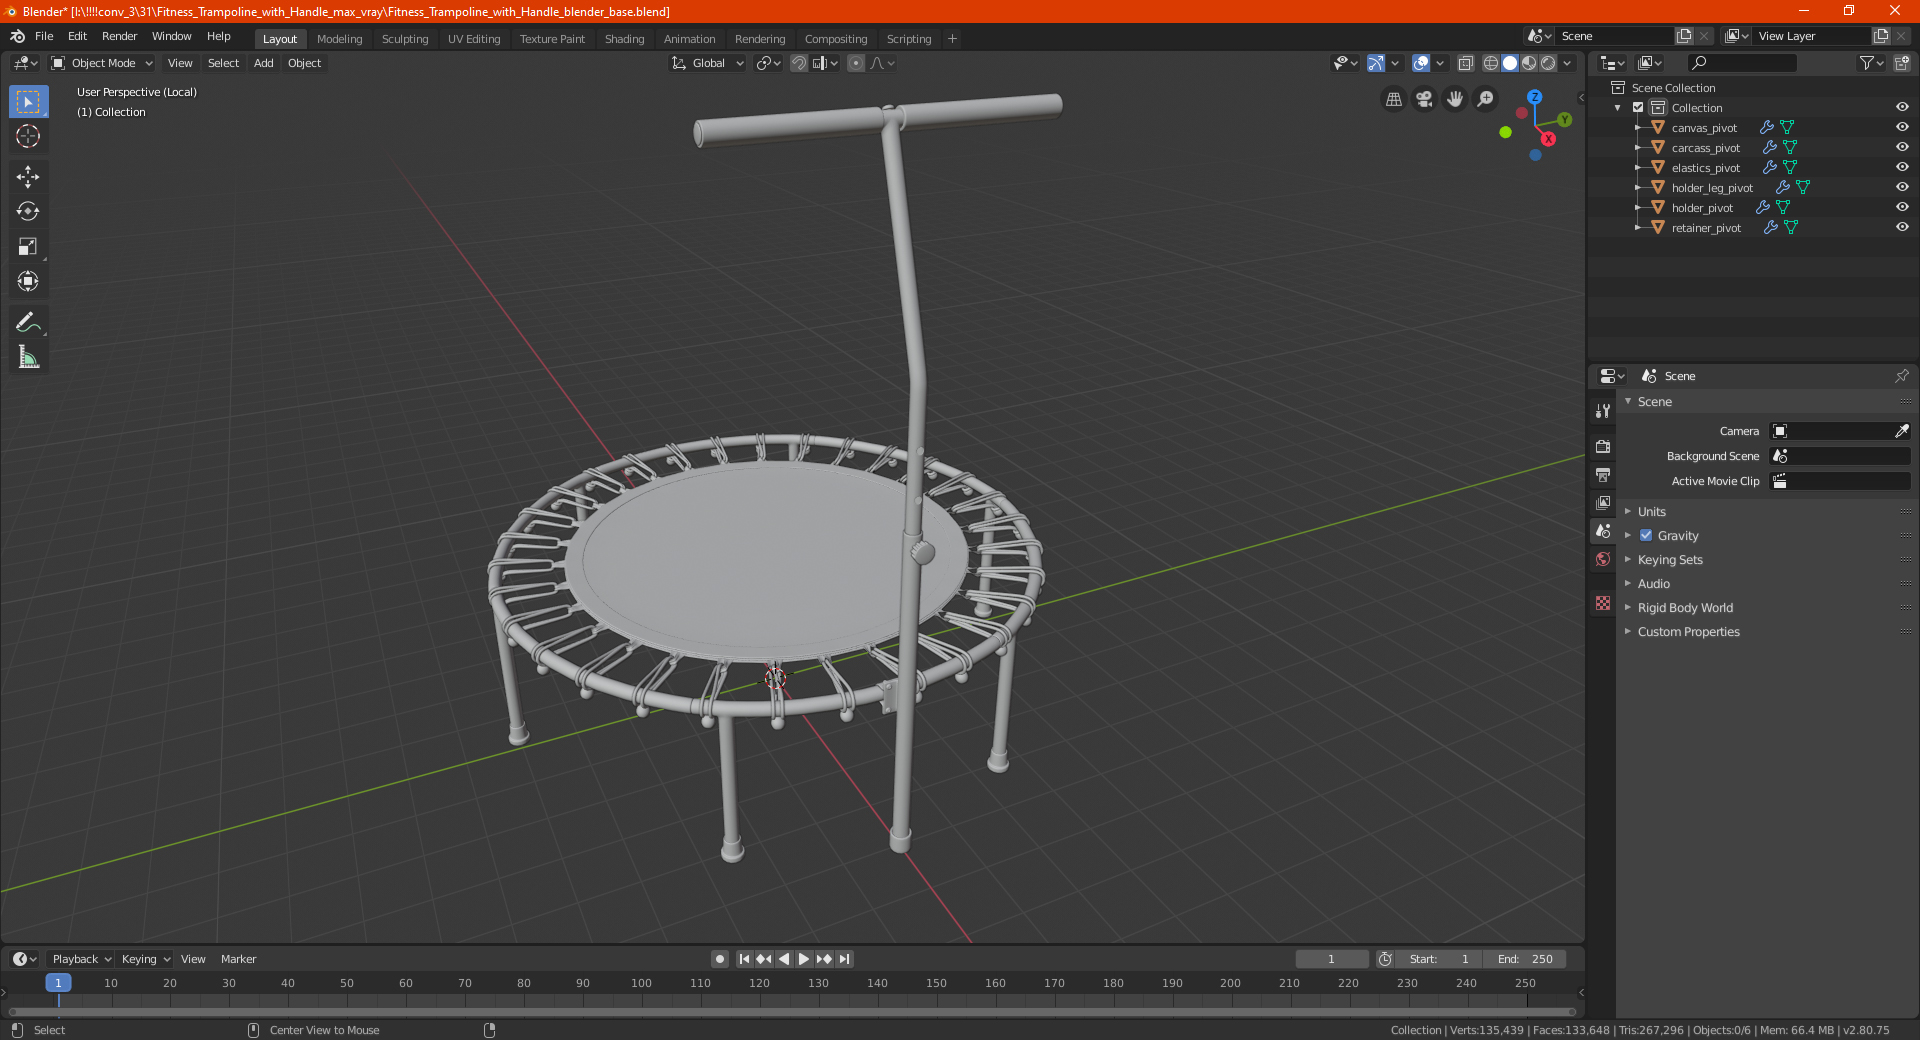Open the Playback dropdown

[81, 959]
